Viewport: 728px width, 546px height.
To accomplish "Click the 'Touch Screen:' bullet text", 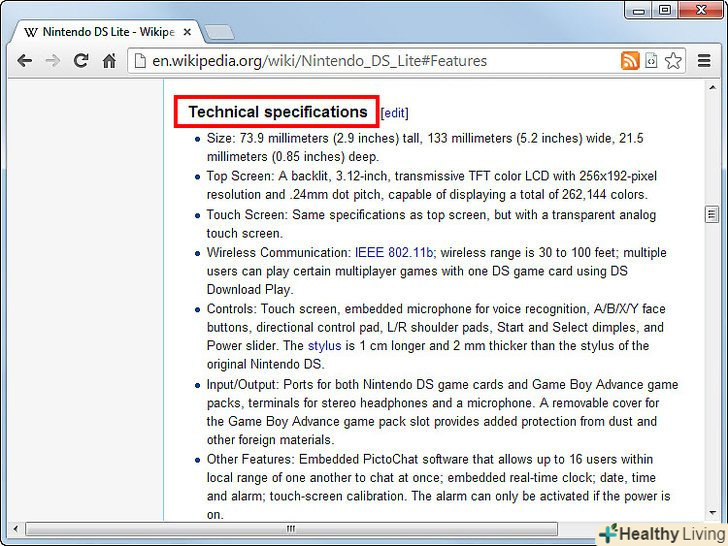I will pos(247,215).
